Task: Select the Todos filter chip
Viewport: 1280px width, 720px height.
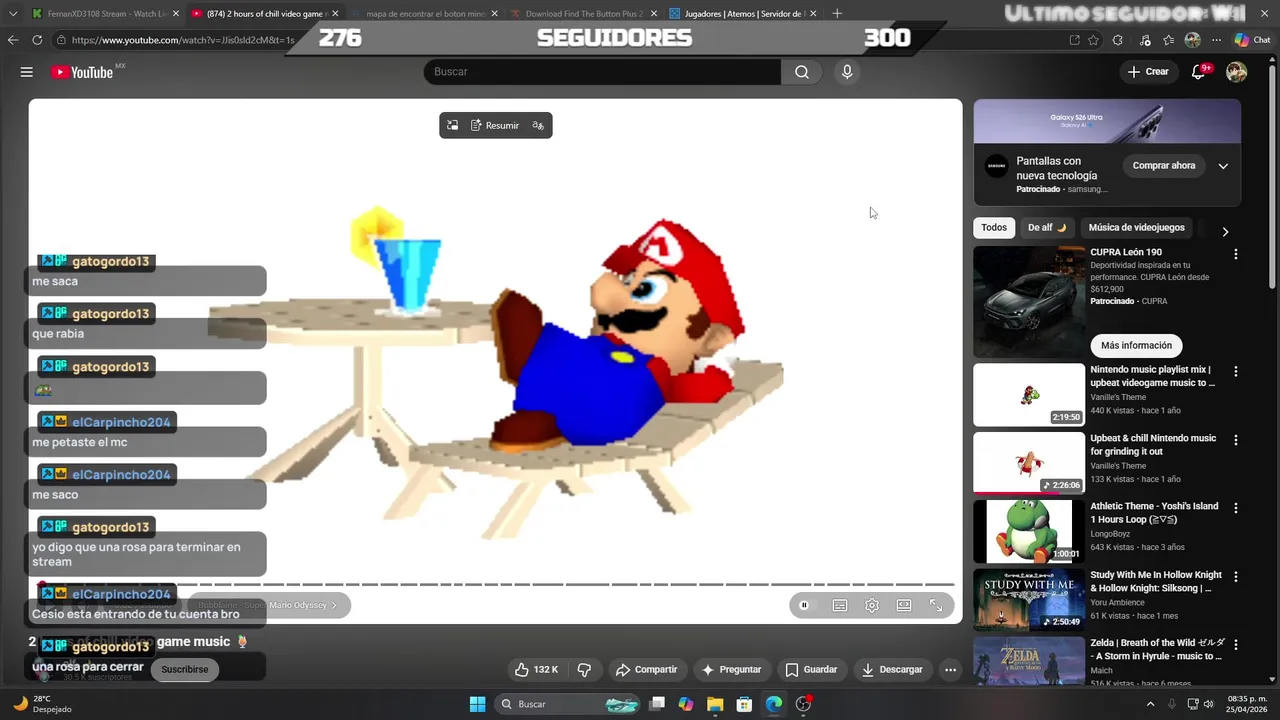Action: point(994,227)
